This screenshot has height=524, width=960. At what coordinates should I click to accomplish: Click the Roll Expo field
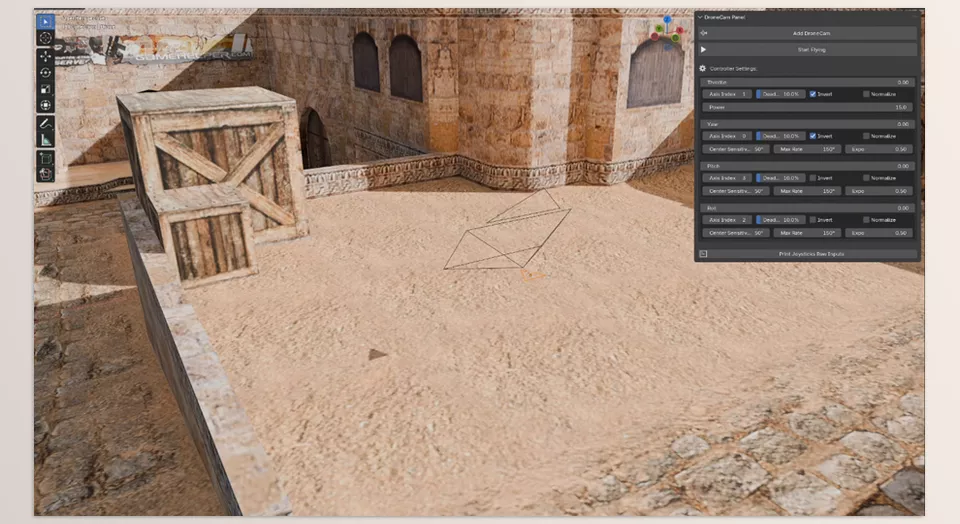(x=879, y=233)
